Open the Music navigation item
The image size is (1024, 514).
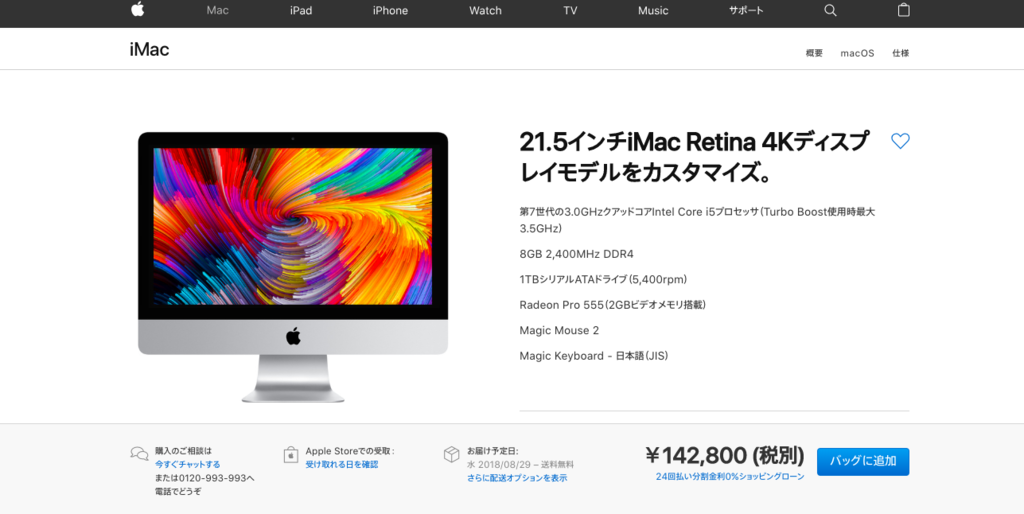click(653, 10)
